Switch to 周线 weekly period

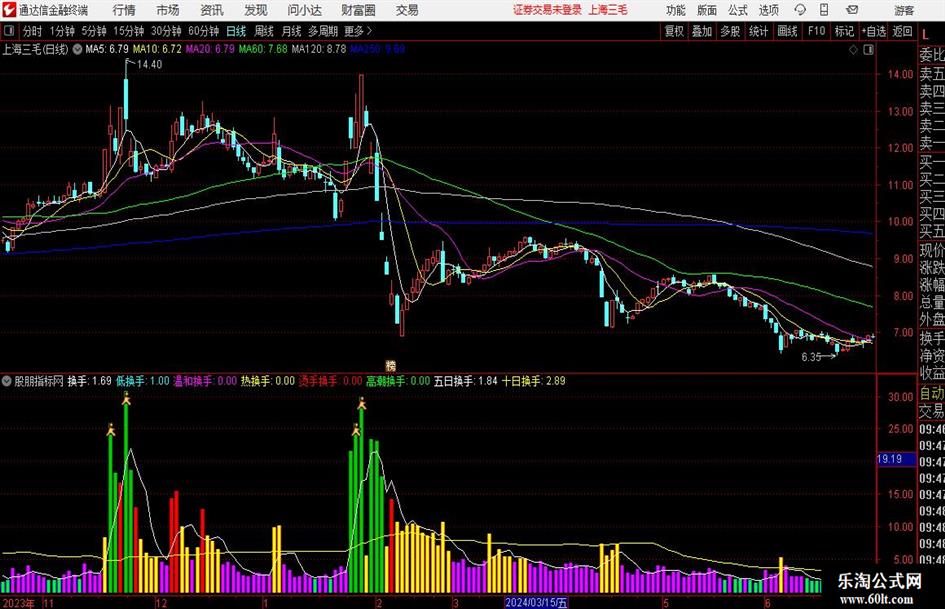click(264, 31)
